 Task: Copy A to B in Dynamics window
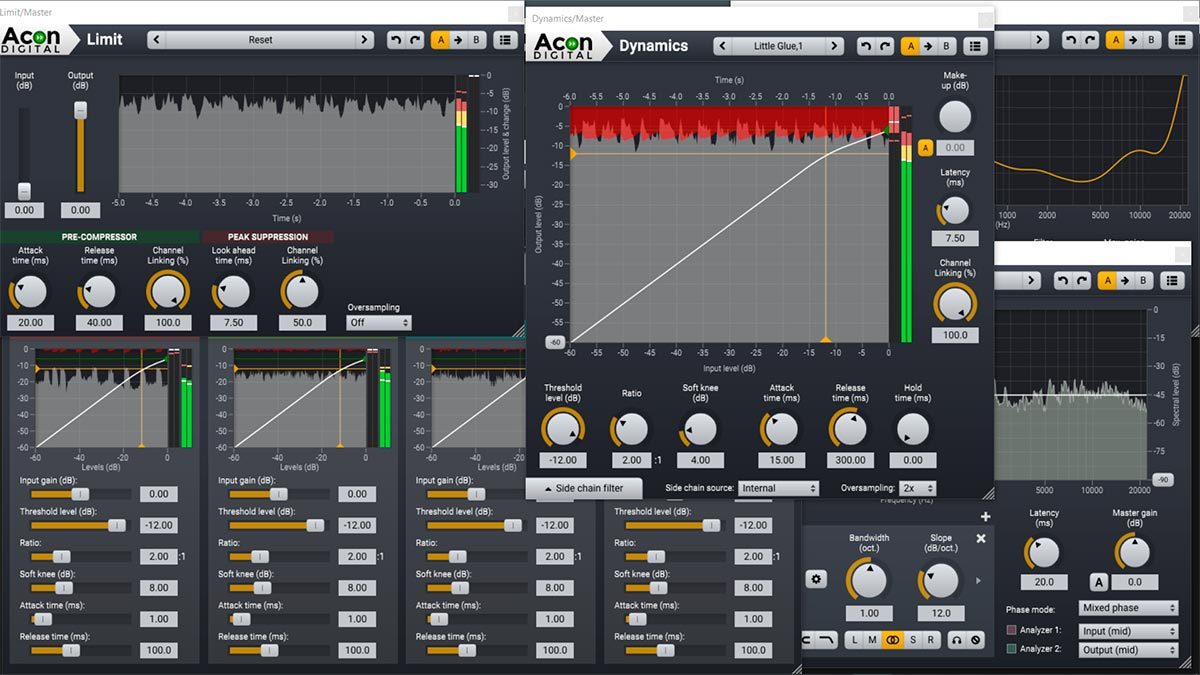coord(928,46)
